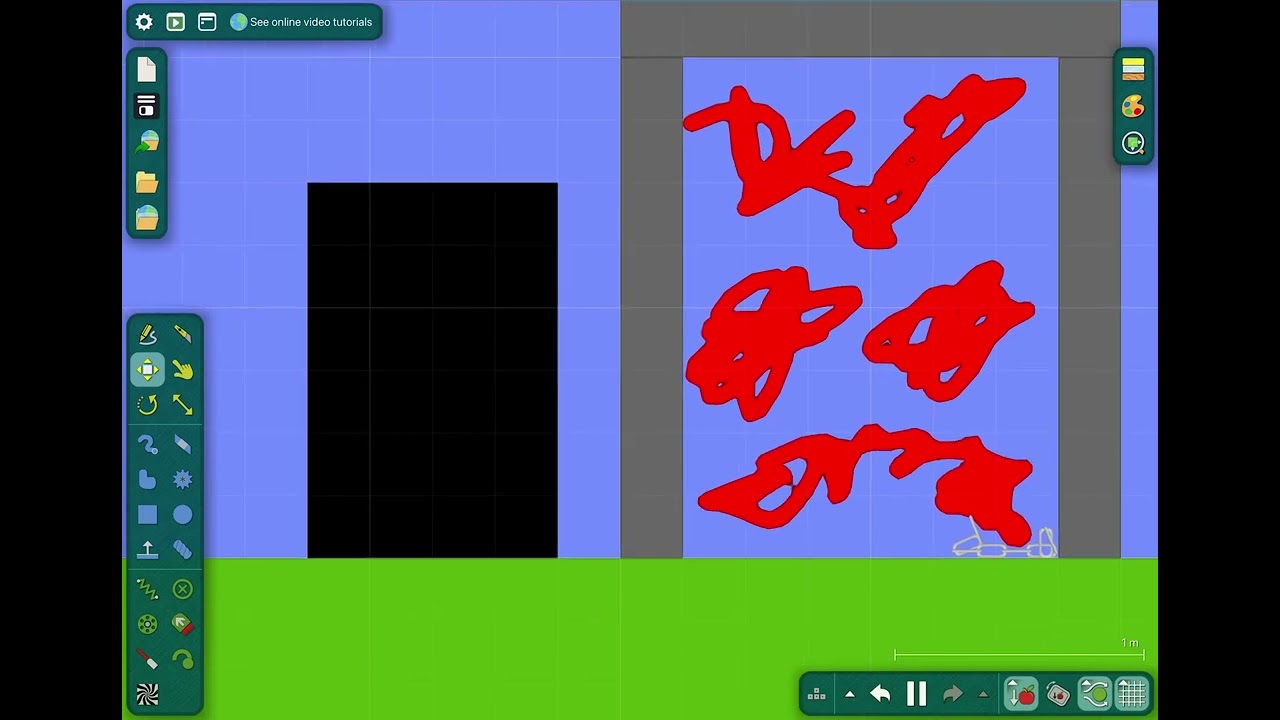This screenshot has width=1280, height=720.
Task: Select the Polygon tool
Action: click(147, 479)
